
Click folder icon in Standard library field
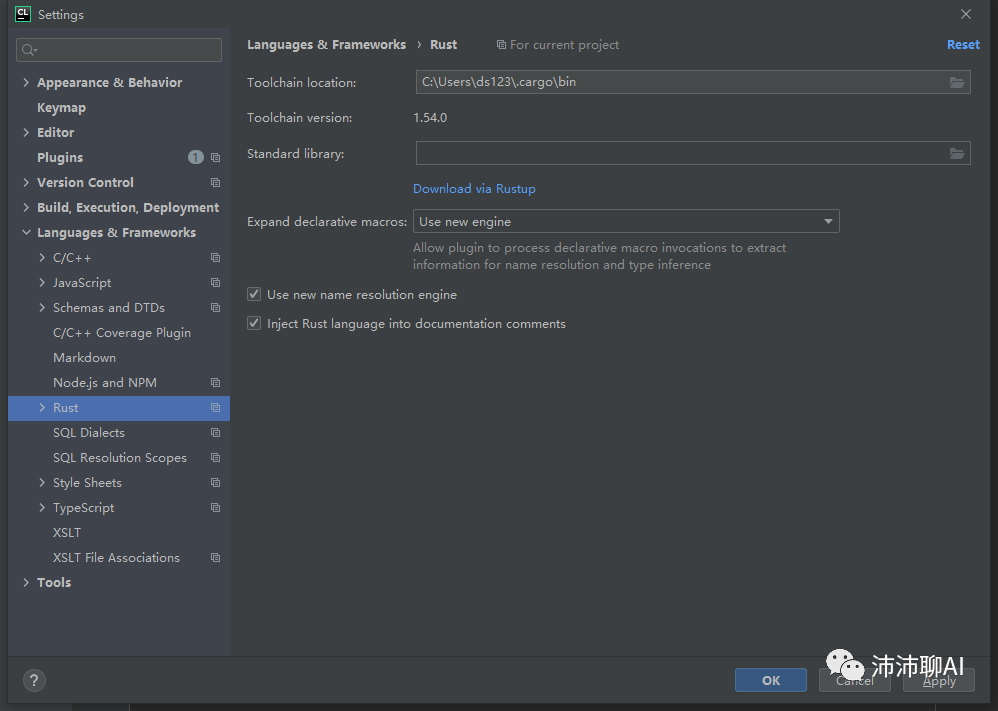point(957,153)
